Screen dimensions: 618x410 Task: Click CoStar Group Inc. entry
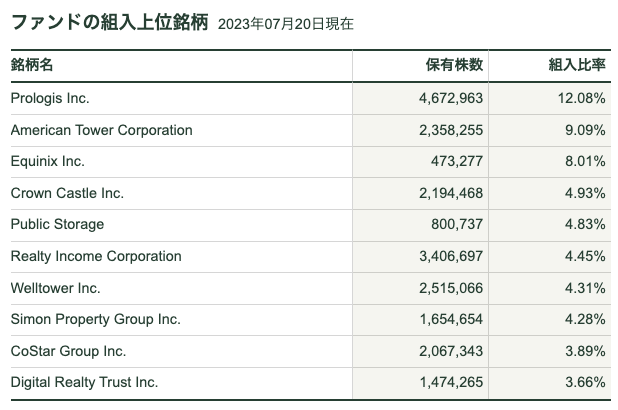(x=69, y=351)
